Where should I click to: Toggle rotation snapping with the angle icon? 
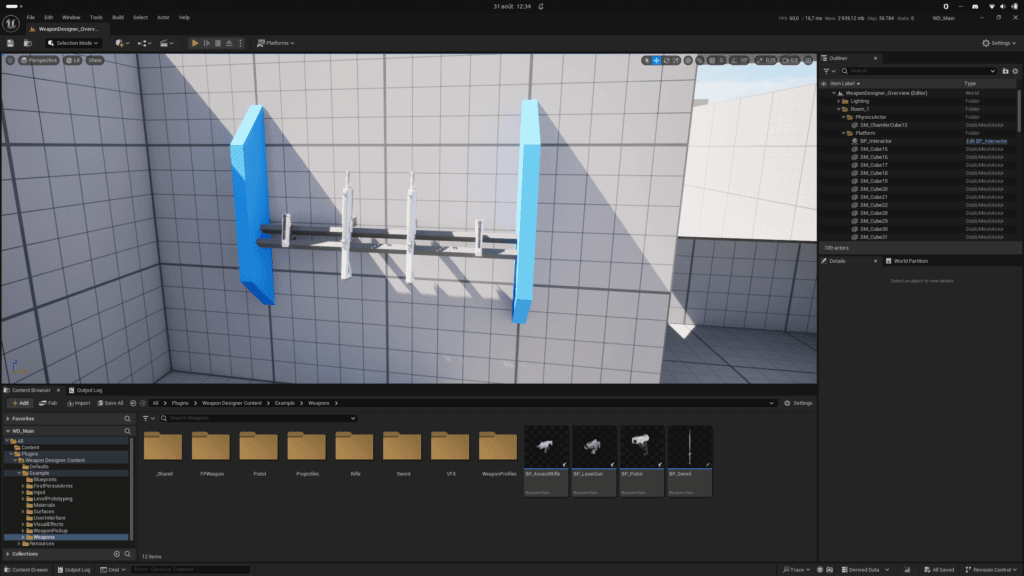pos(734,60)
